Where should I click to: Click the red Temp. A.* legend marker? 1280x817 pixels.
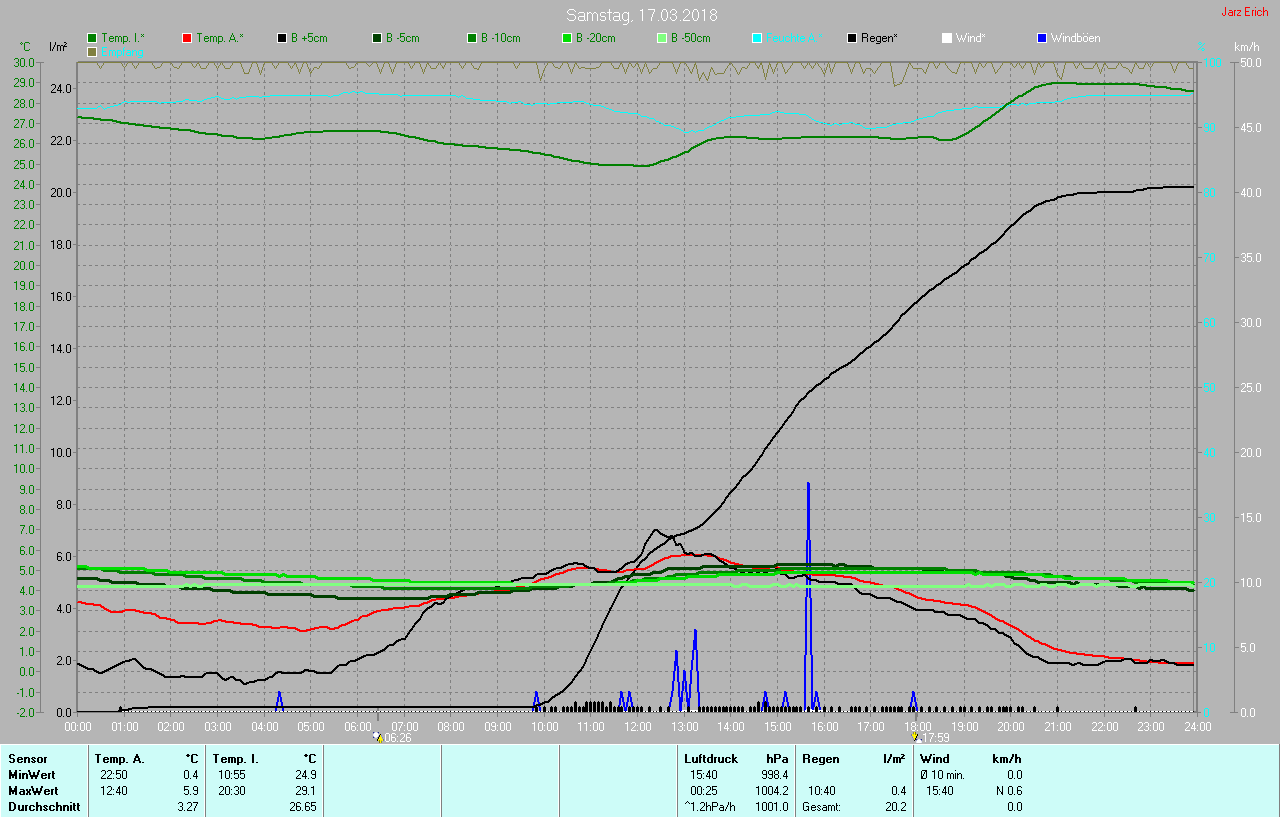coord(188,38)
